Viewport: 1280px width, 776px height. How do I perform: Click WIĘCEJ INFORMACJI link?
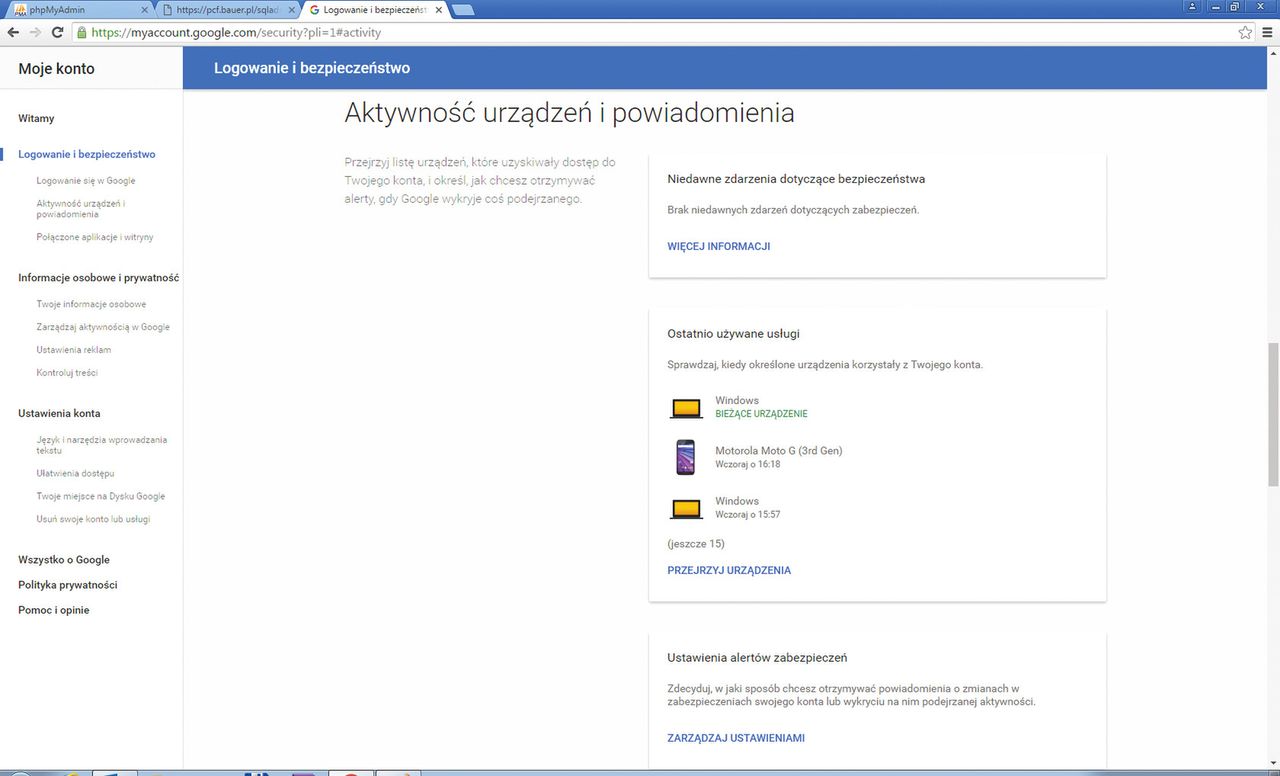pos(719,246)
